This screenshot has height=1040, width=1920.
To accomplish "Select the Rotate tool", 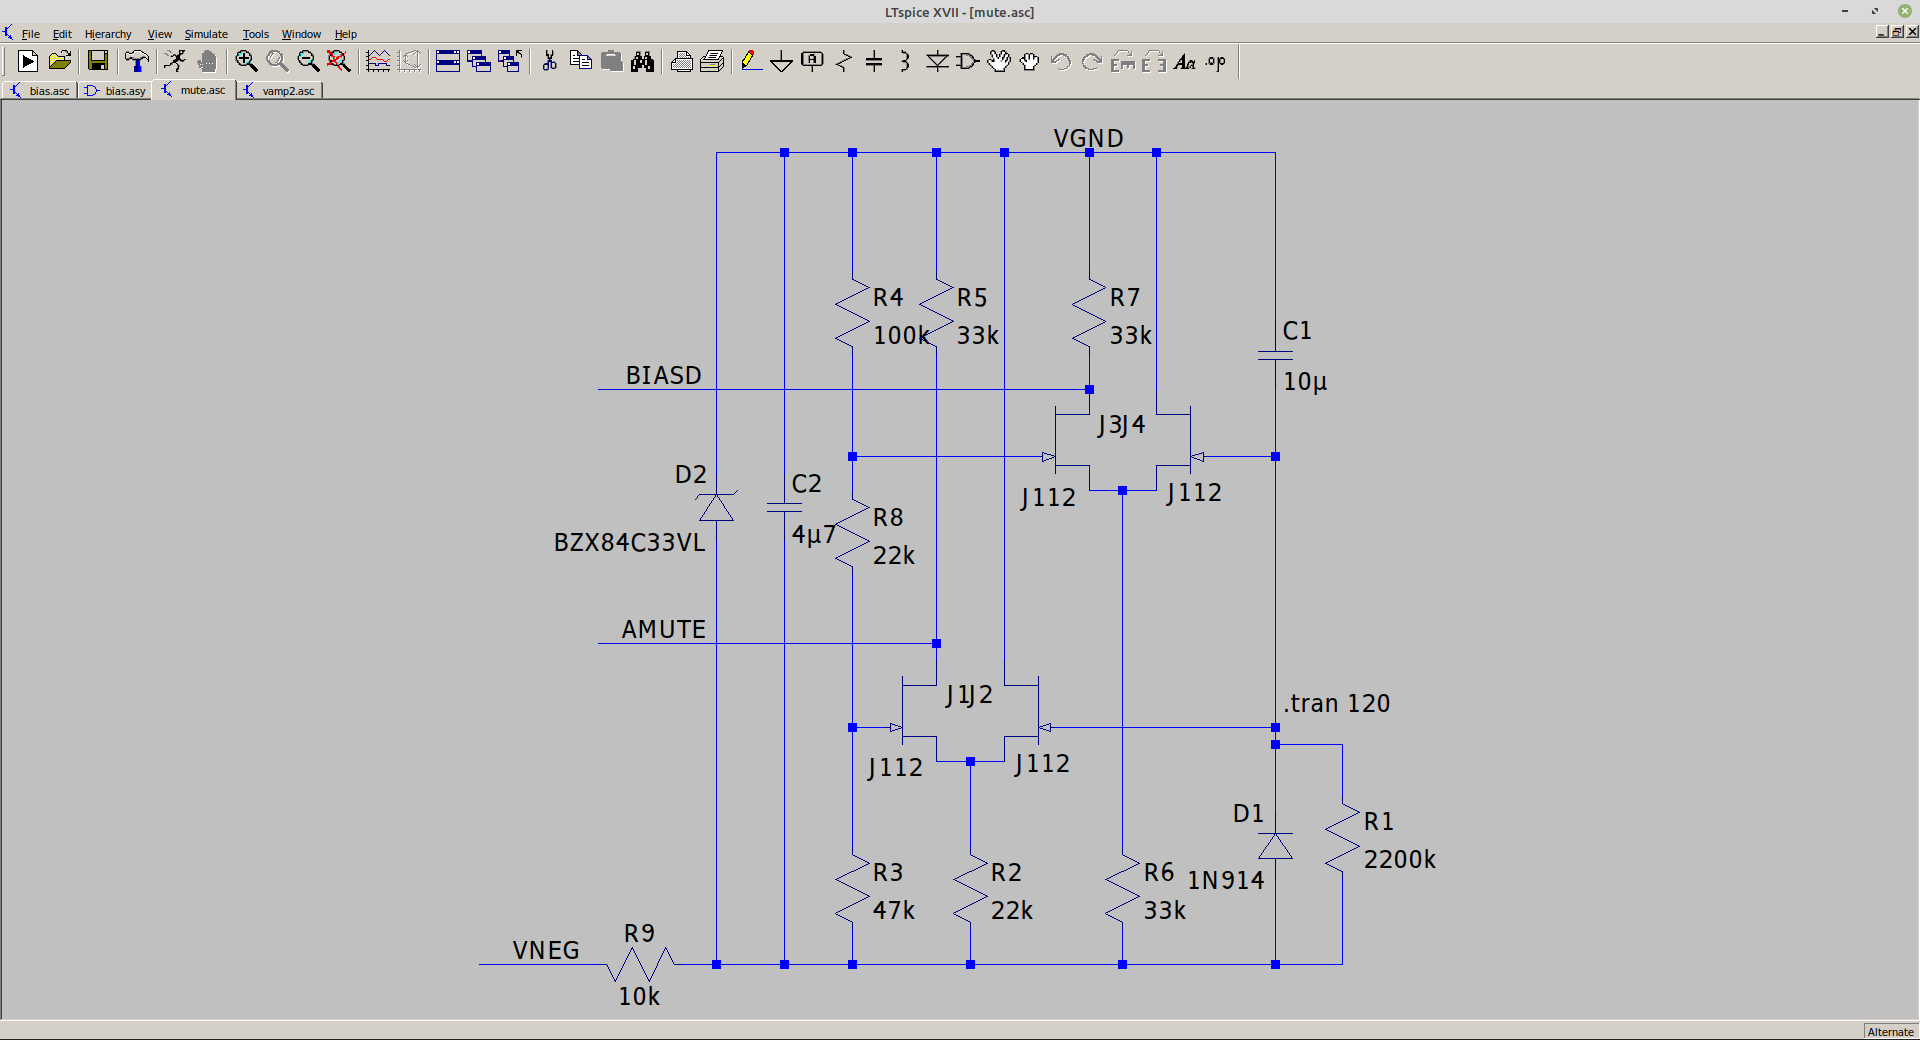I will tap(1123, 61).
